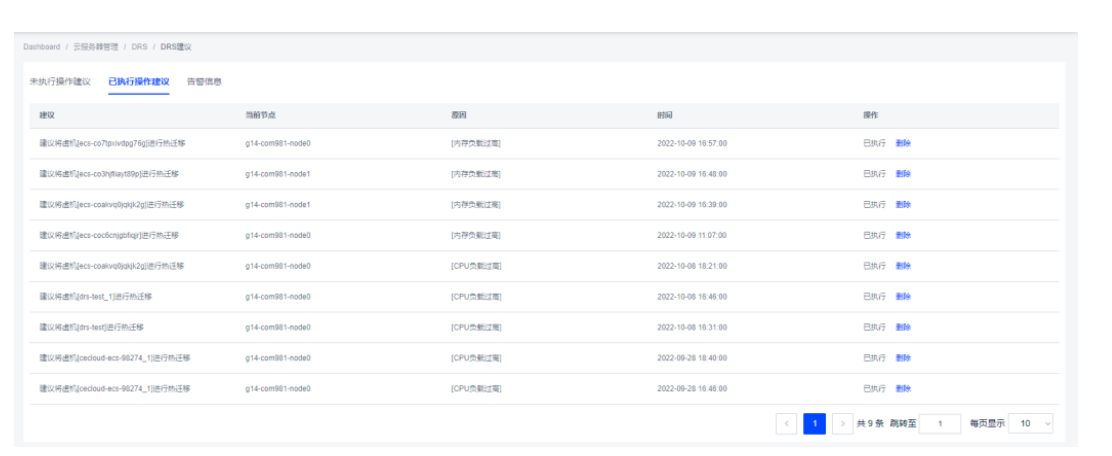Select suggestion for ecs-co7tpxivdpg76g
The width and height of the screenshot is (1112, 456).
tap(112, 143)
